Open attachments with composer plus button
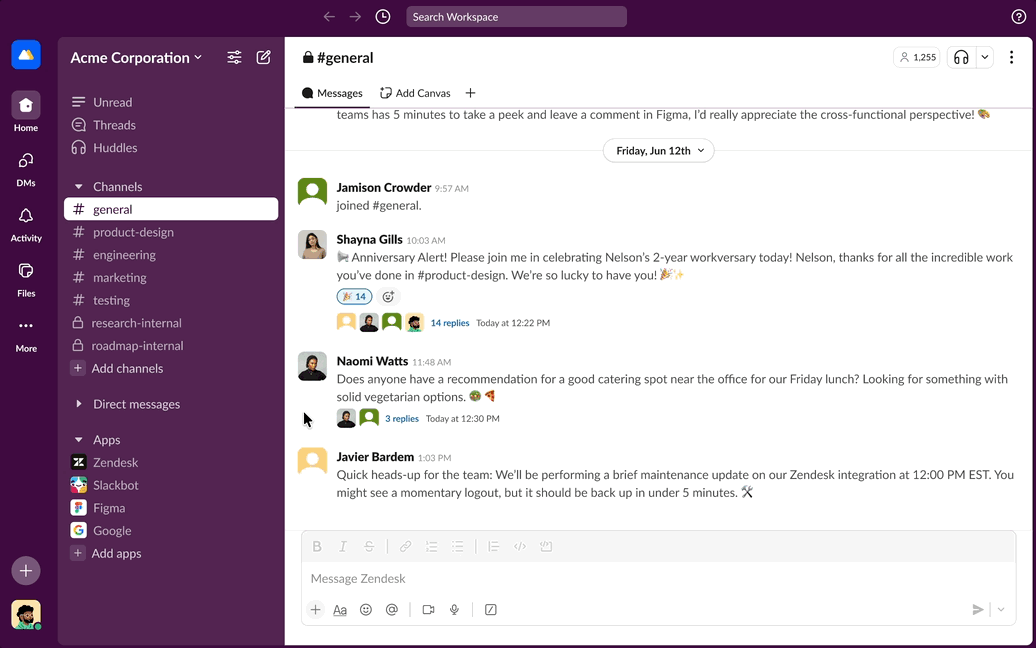1036x648 pixels. (315, 610)
